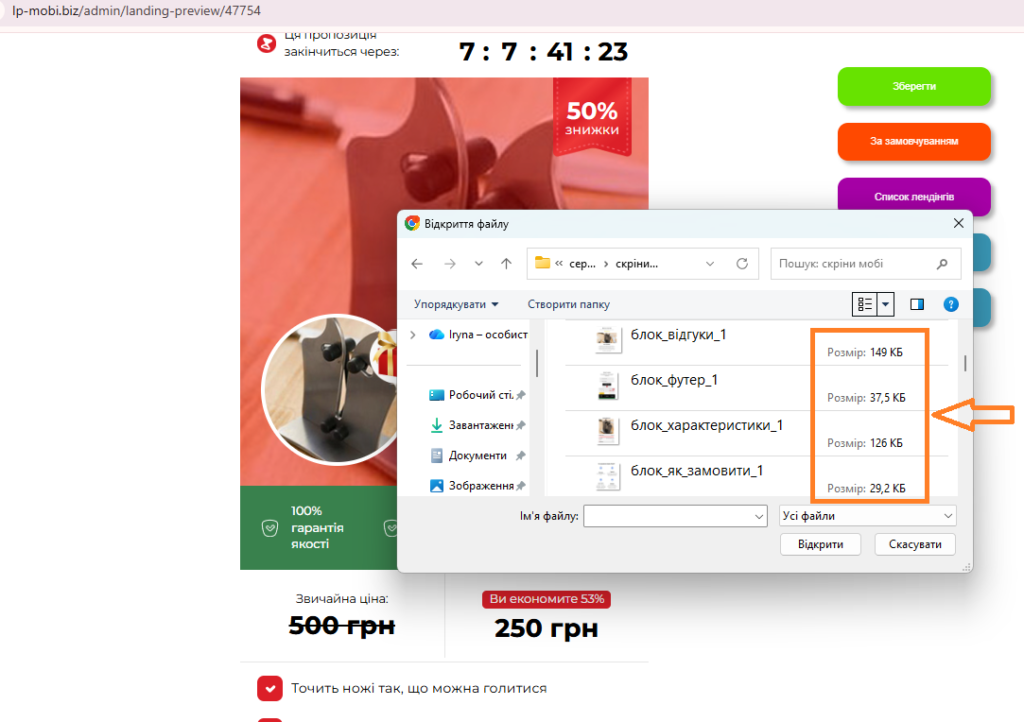Select the блок_футер_1 file thumbnail
This screenshot has height=722, width=1024.
coord(605,385)
